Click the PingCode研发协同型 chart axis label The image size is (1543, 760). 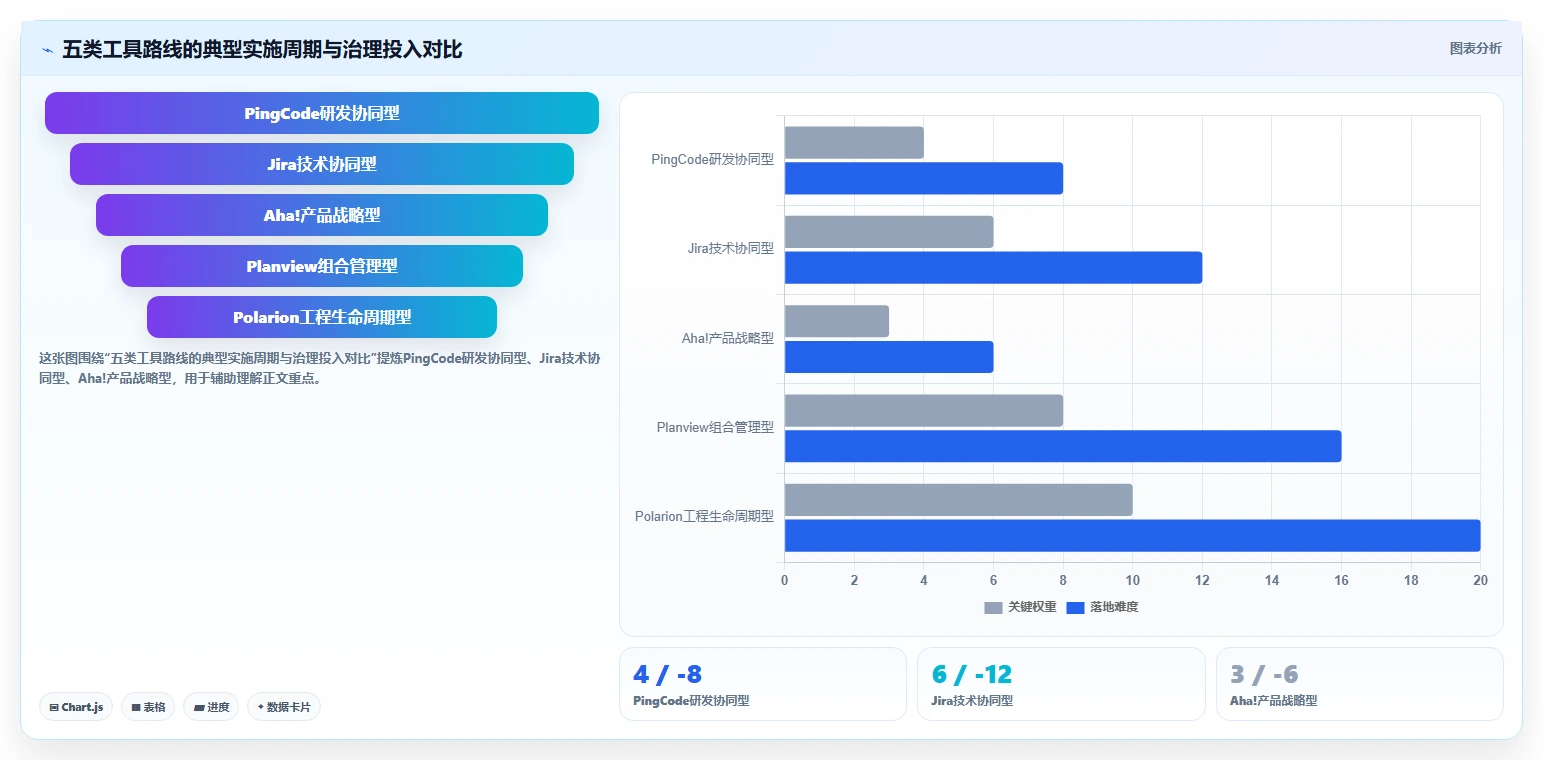[712, 159]
